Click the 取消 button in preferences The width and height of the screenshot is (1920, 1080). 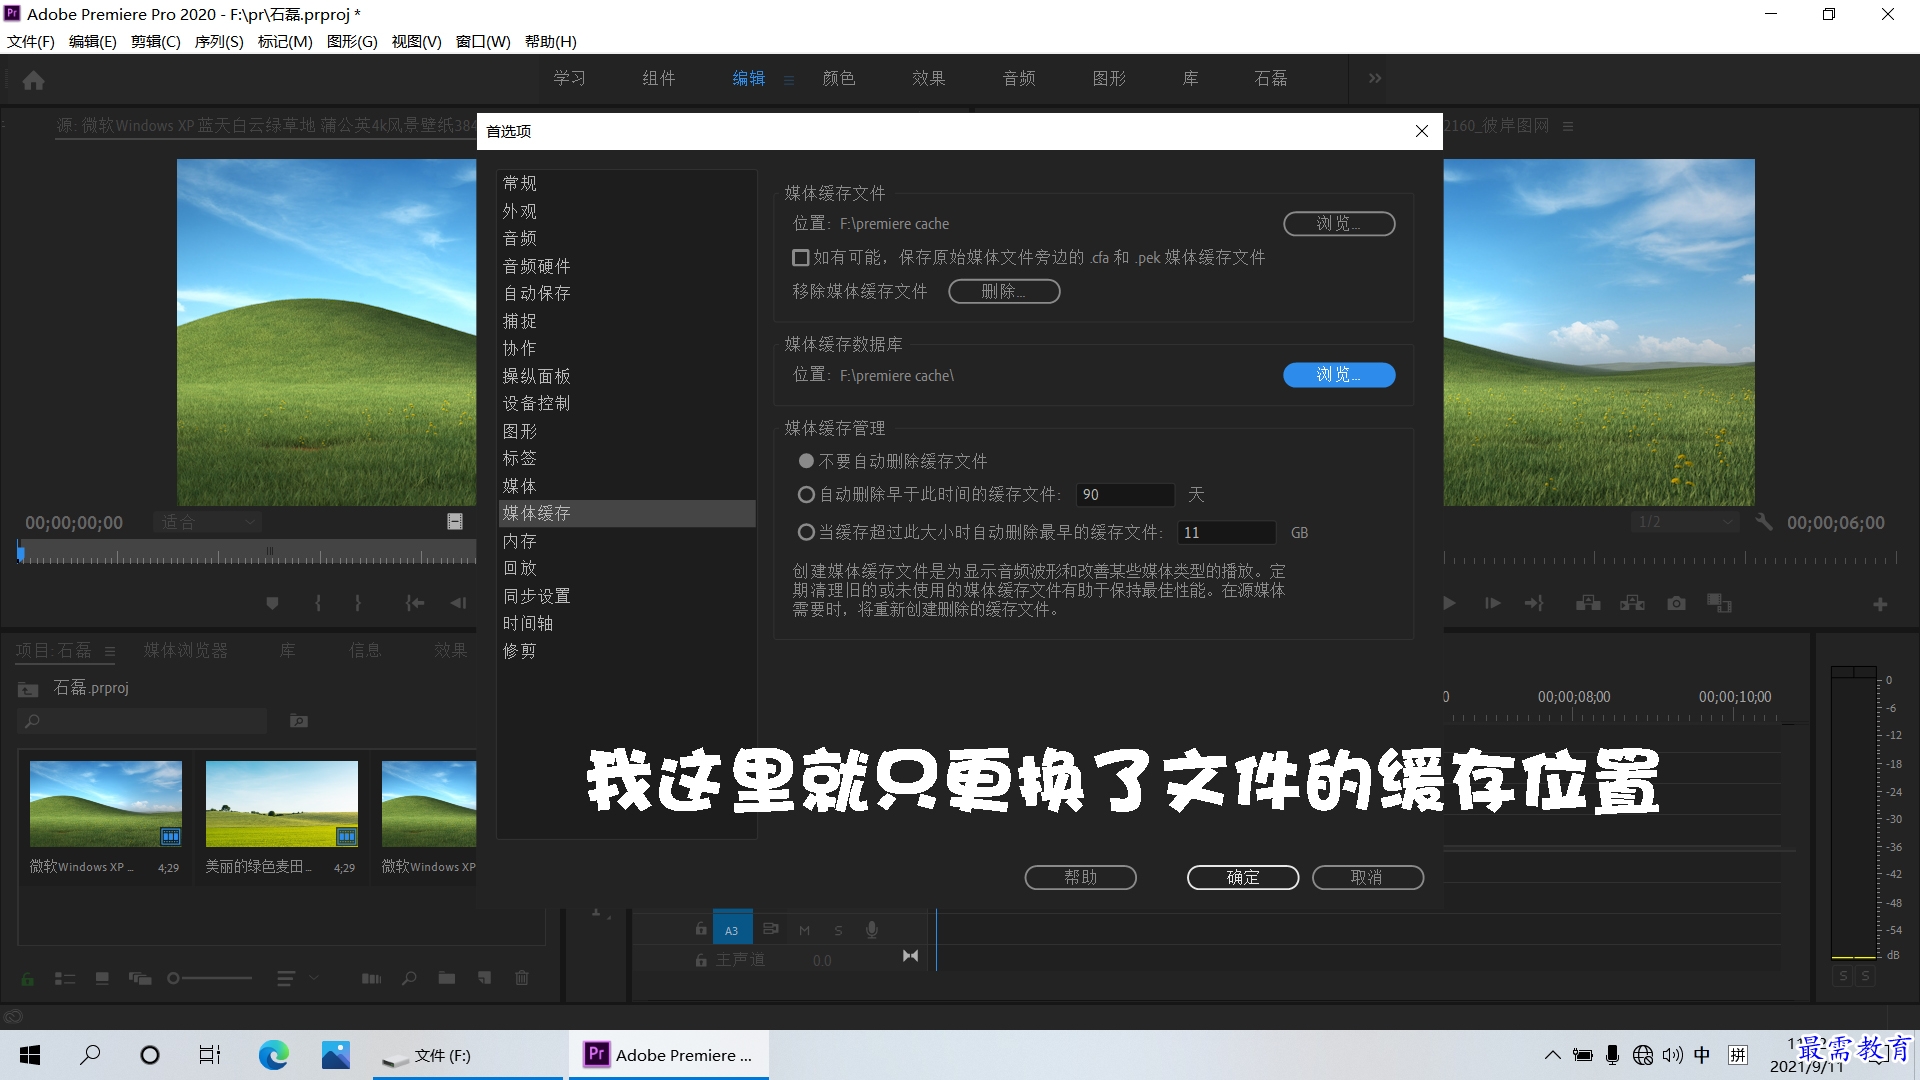pos(1367,877)
